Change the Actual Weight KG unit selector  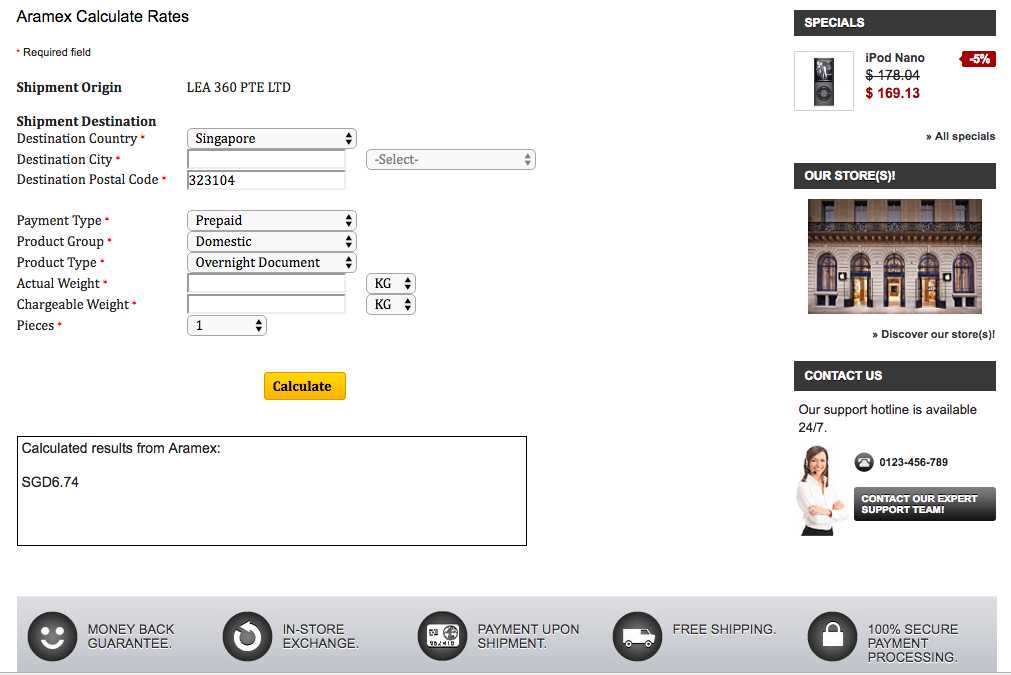pos(391,284)
